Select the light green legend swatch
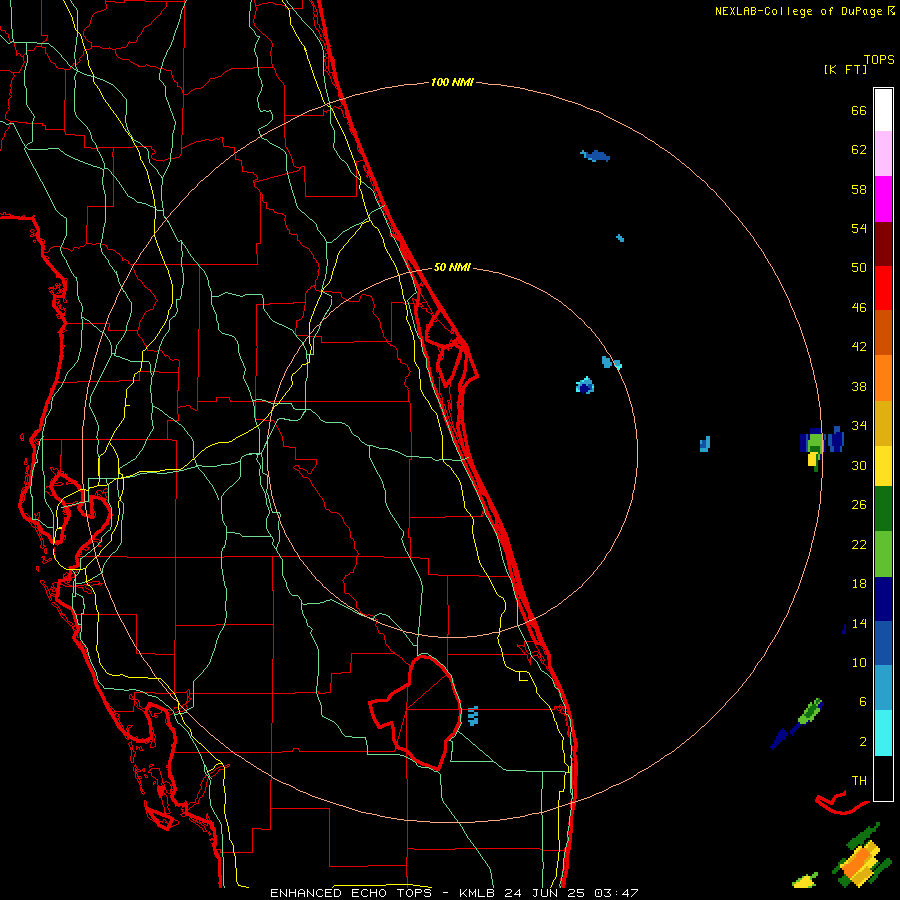 coord(883,554)
